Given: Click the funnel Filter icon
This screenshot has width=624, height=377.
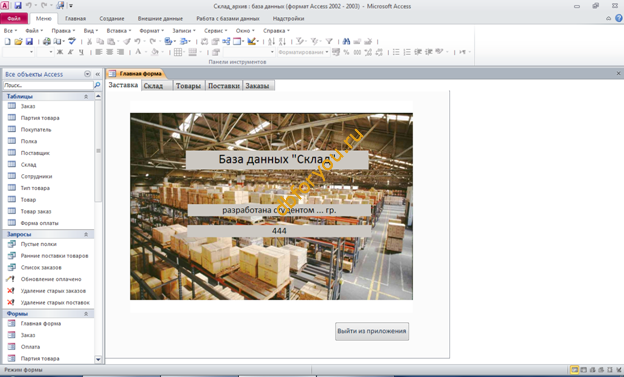Looking at the screenshot, I should [329, 41].
